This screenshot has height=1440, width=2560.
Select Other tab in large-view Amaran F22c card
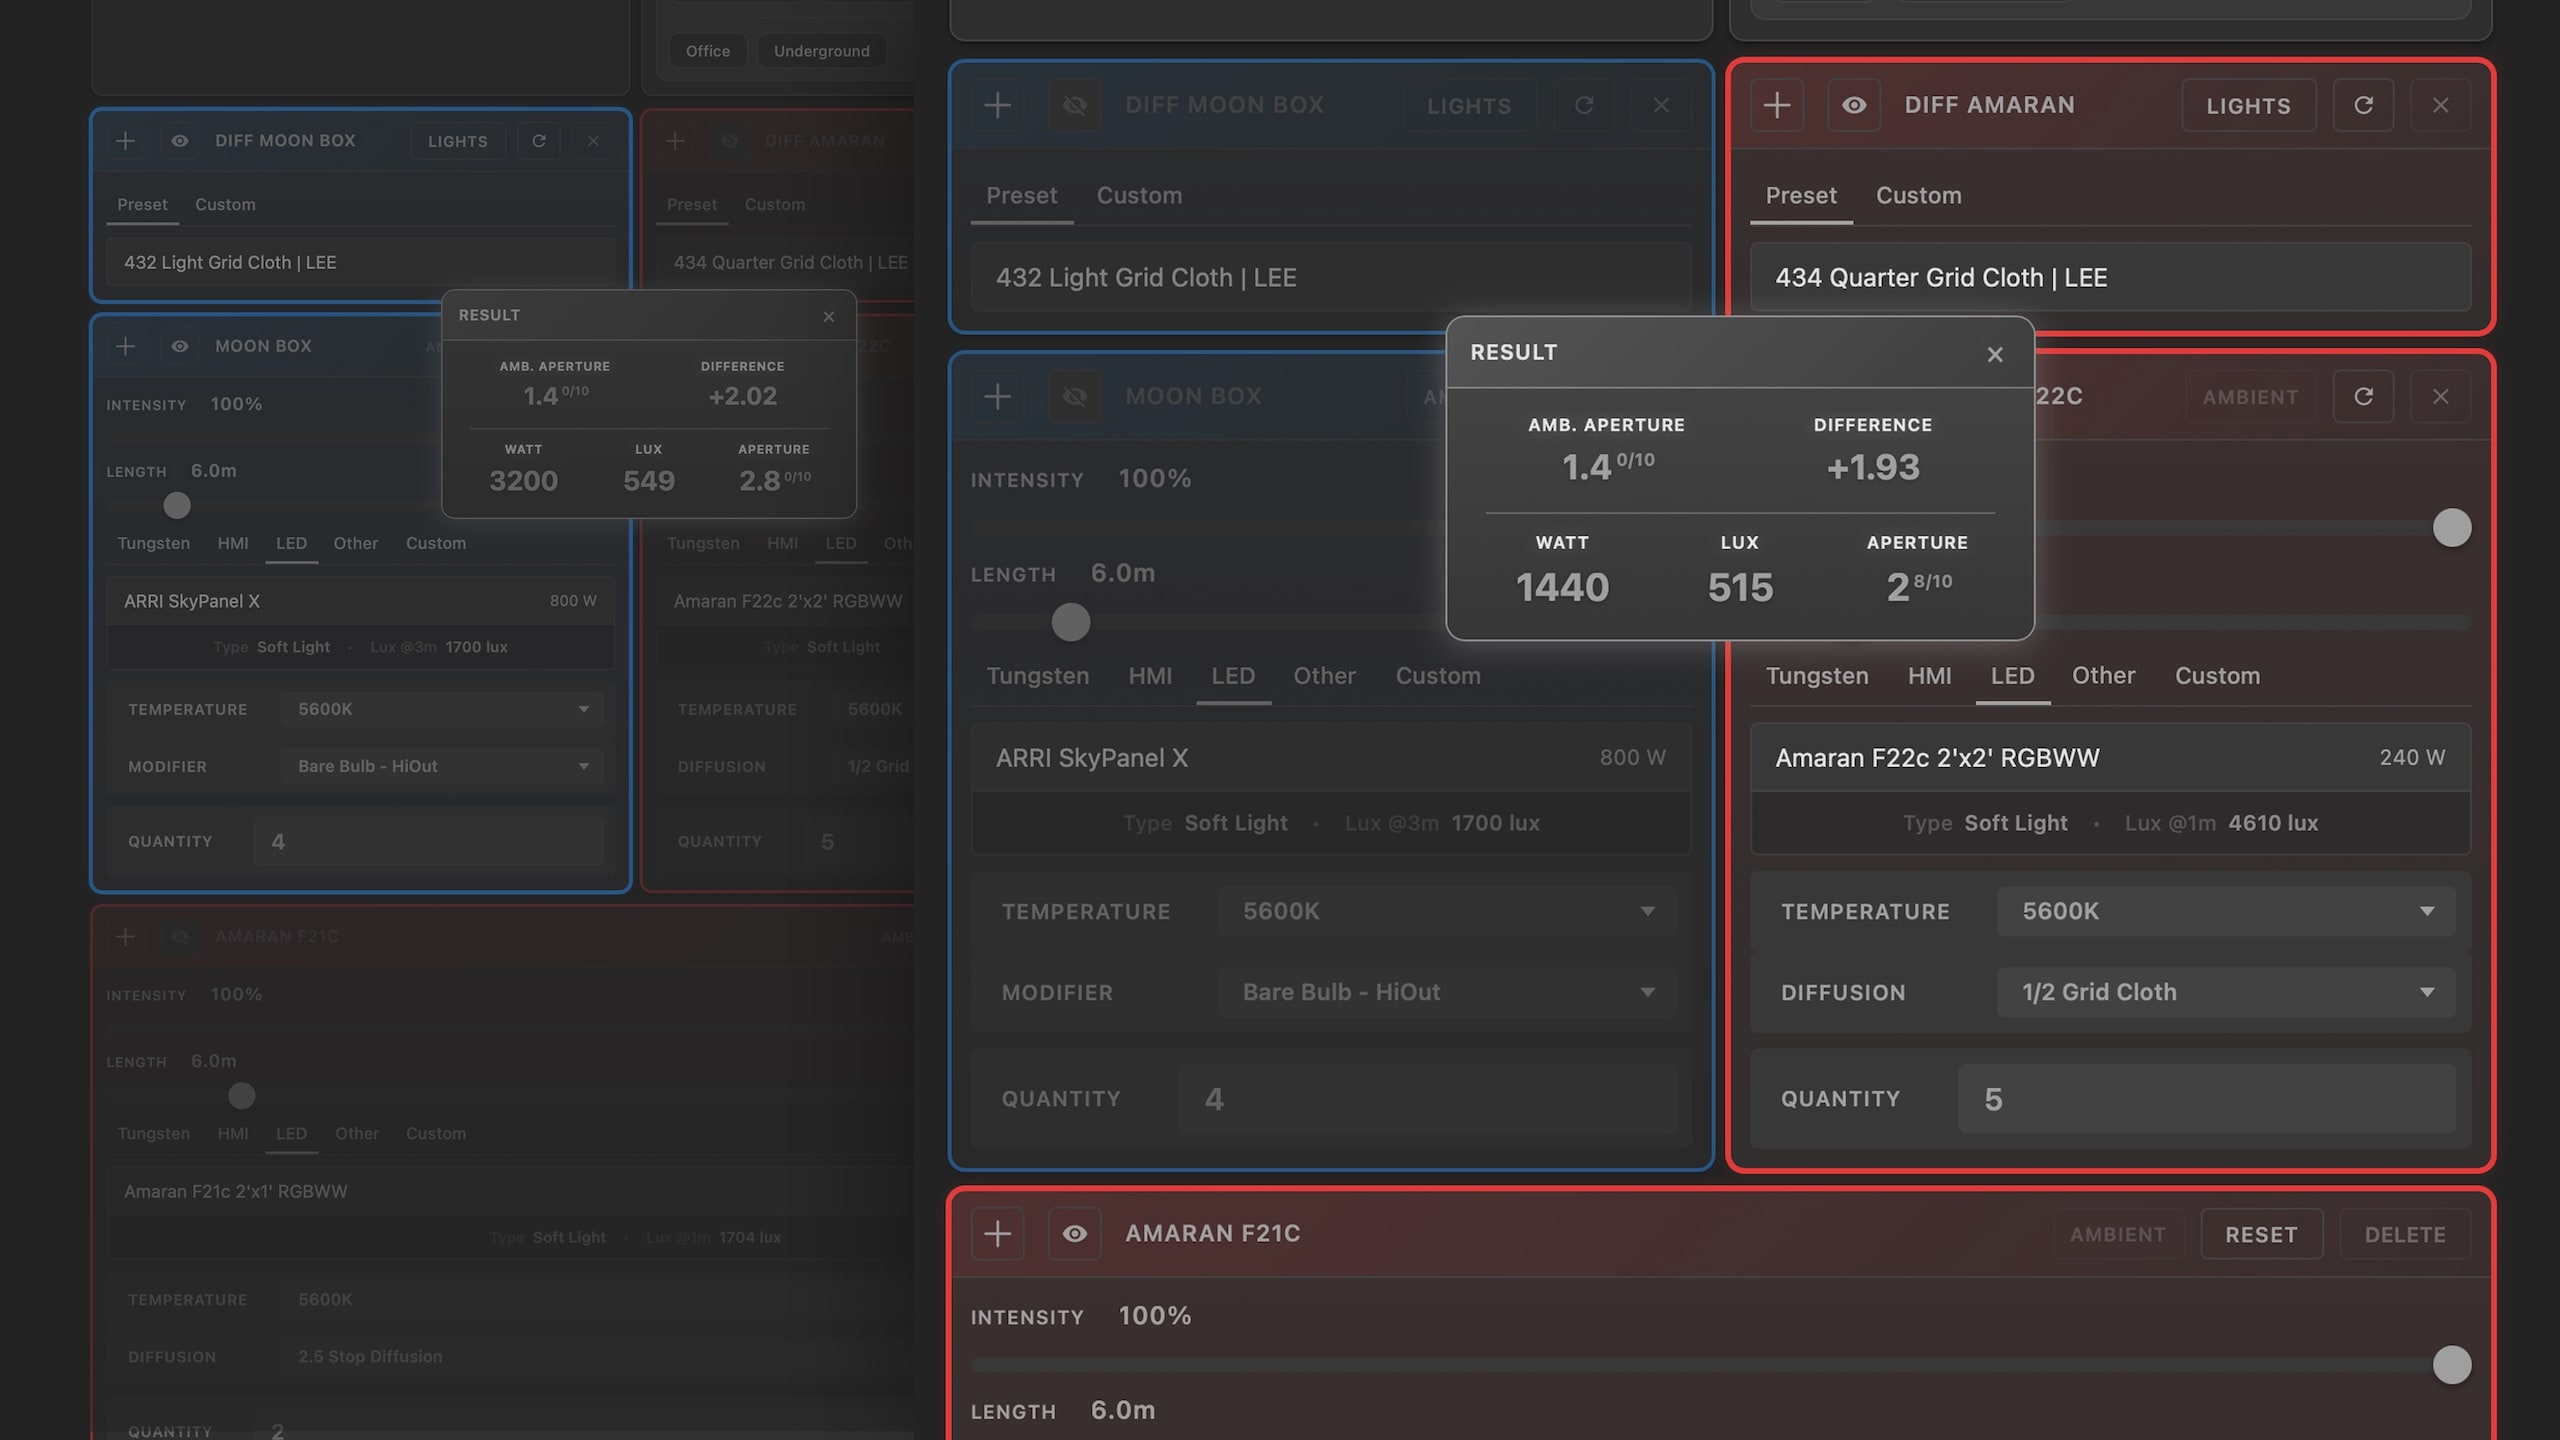pos(2103,676)
